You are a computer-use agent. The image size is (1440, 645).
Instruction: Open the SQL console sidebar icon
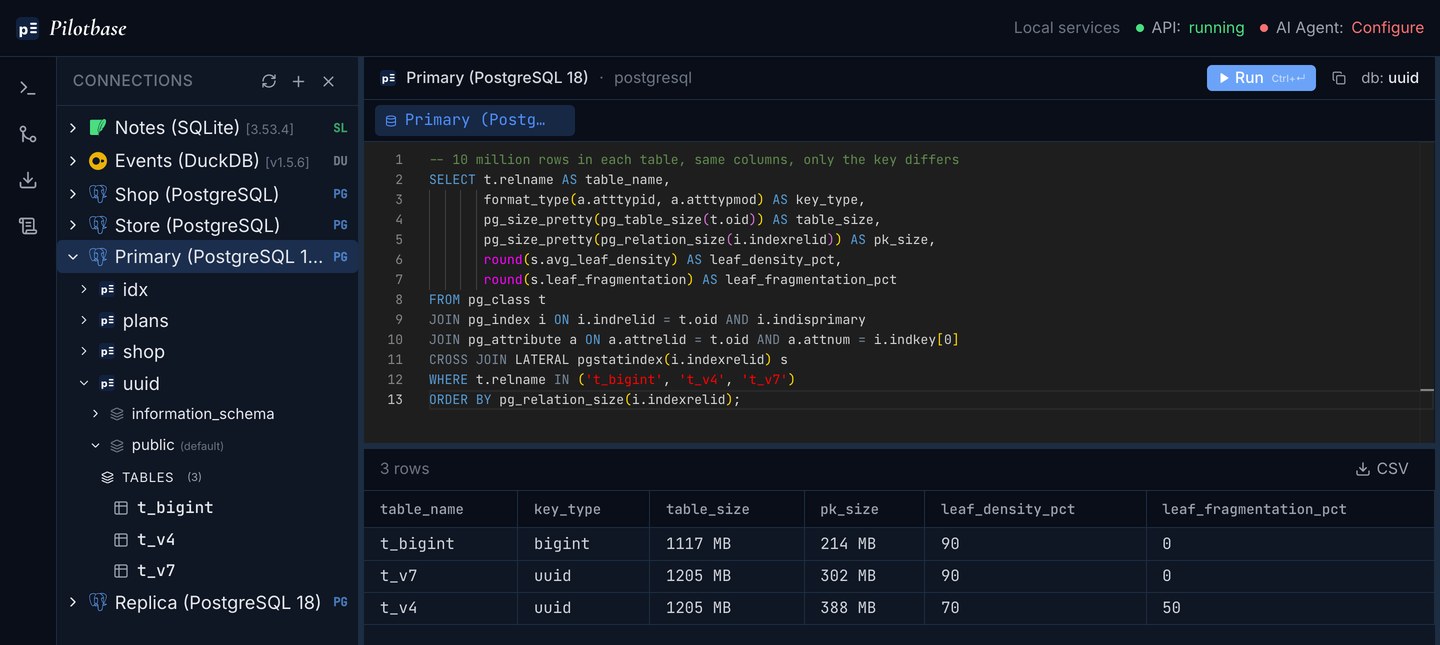tap(28, 88)
